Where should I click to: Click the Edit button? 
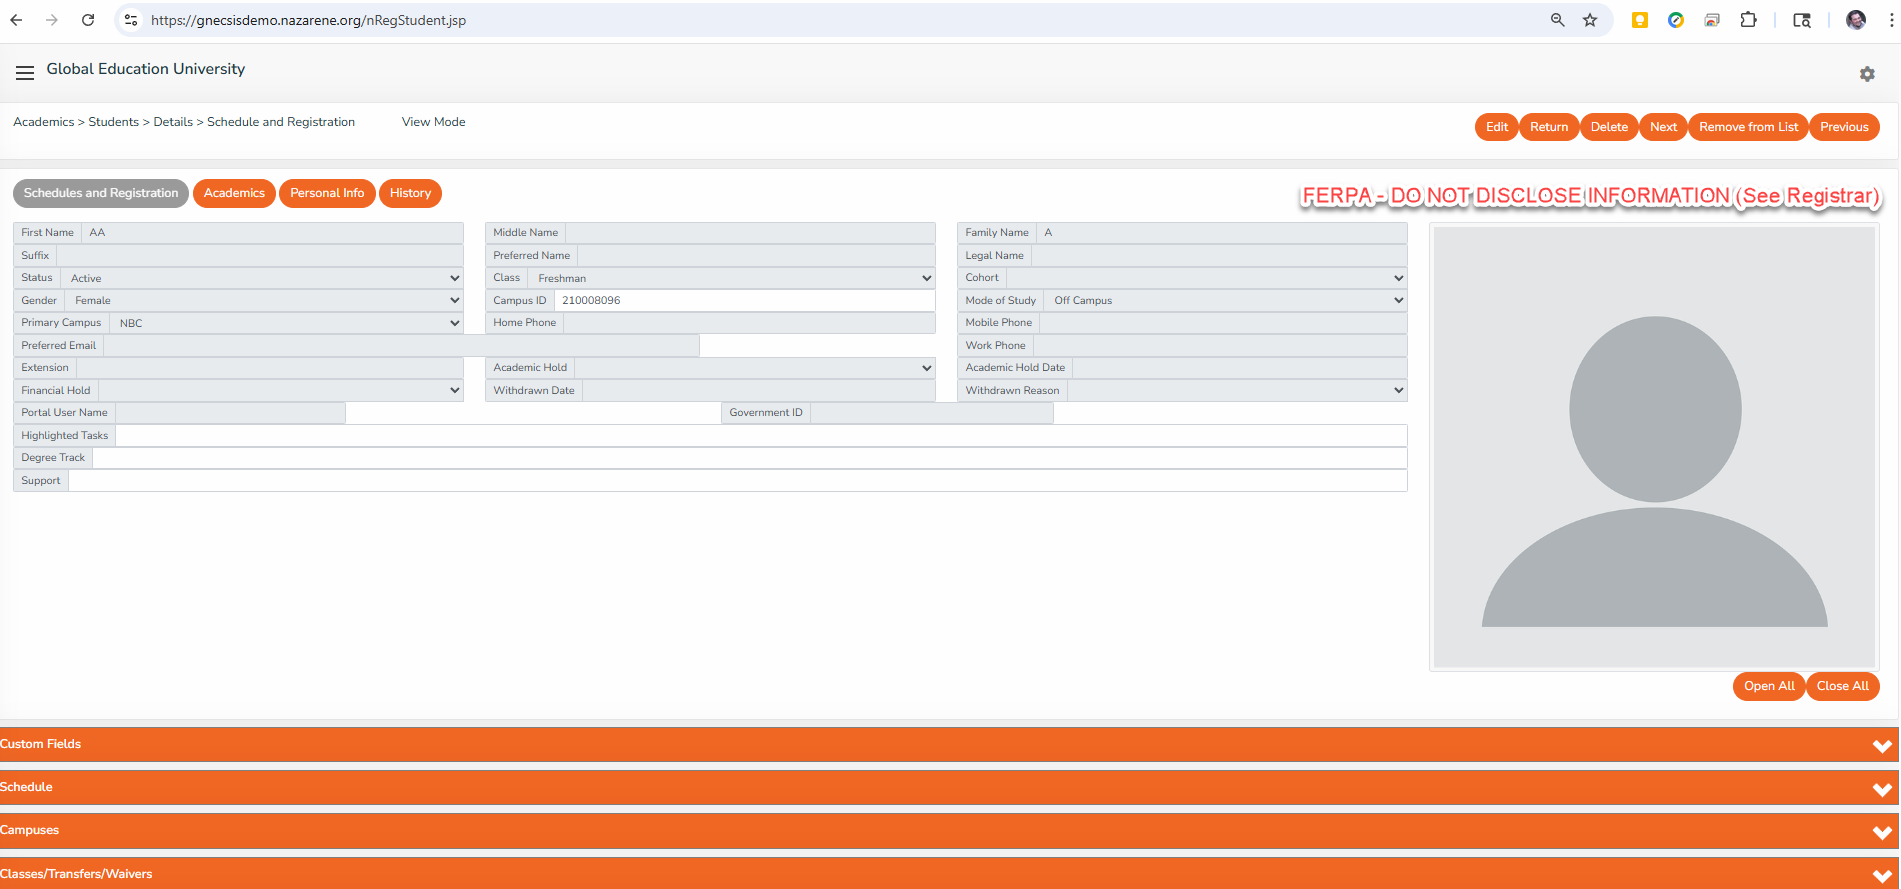[x=1496, y=127]
